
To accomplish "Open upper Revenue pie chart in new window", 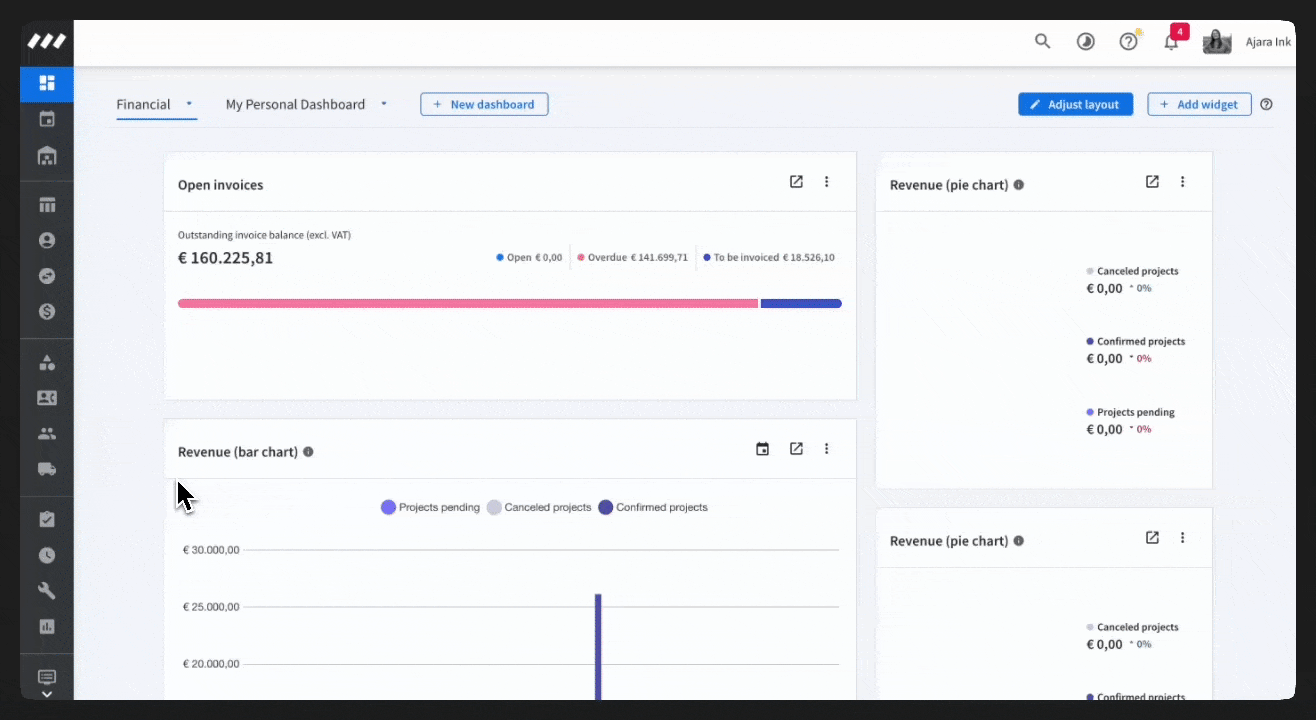I will pos(1152,182).
